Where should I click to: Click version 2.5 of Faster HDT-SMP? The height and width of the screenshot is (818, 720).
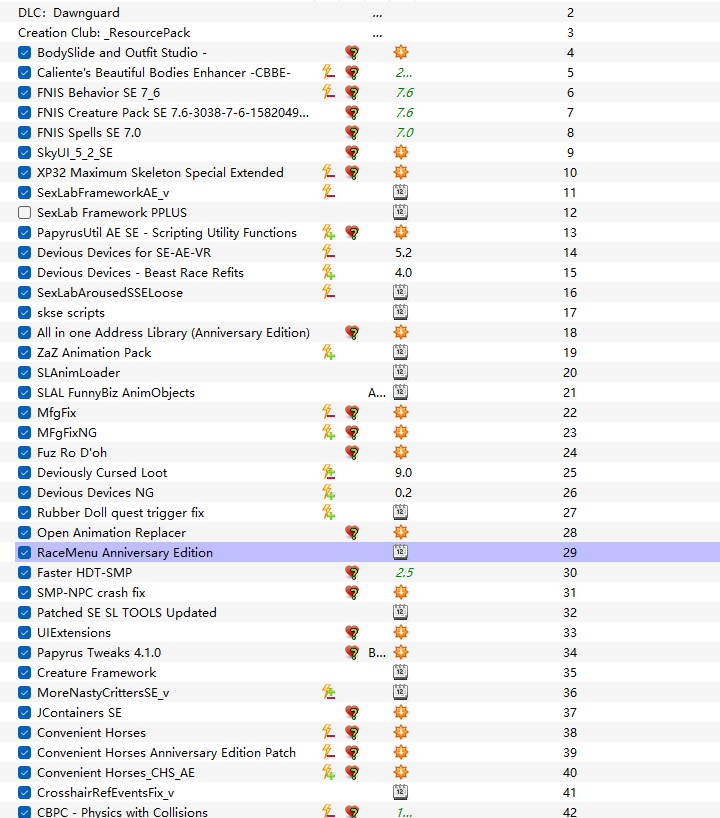pos(404,572)
